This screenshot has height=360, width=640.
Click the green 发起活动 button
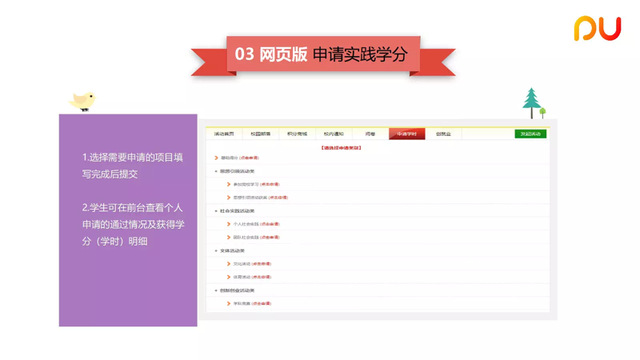[530, 134]
